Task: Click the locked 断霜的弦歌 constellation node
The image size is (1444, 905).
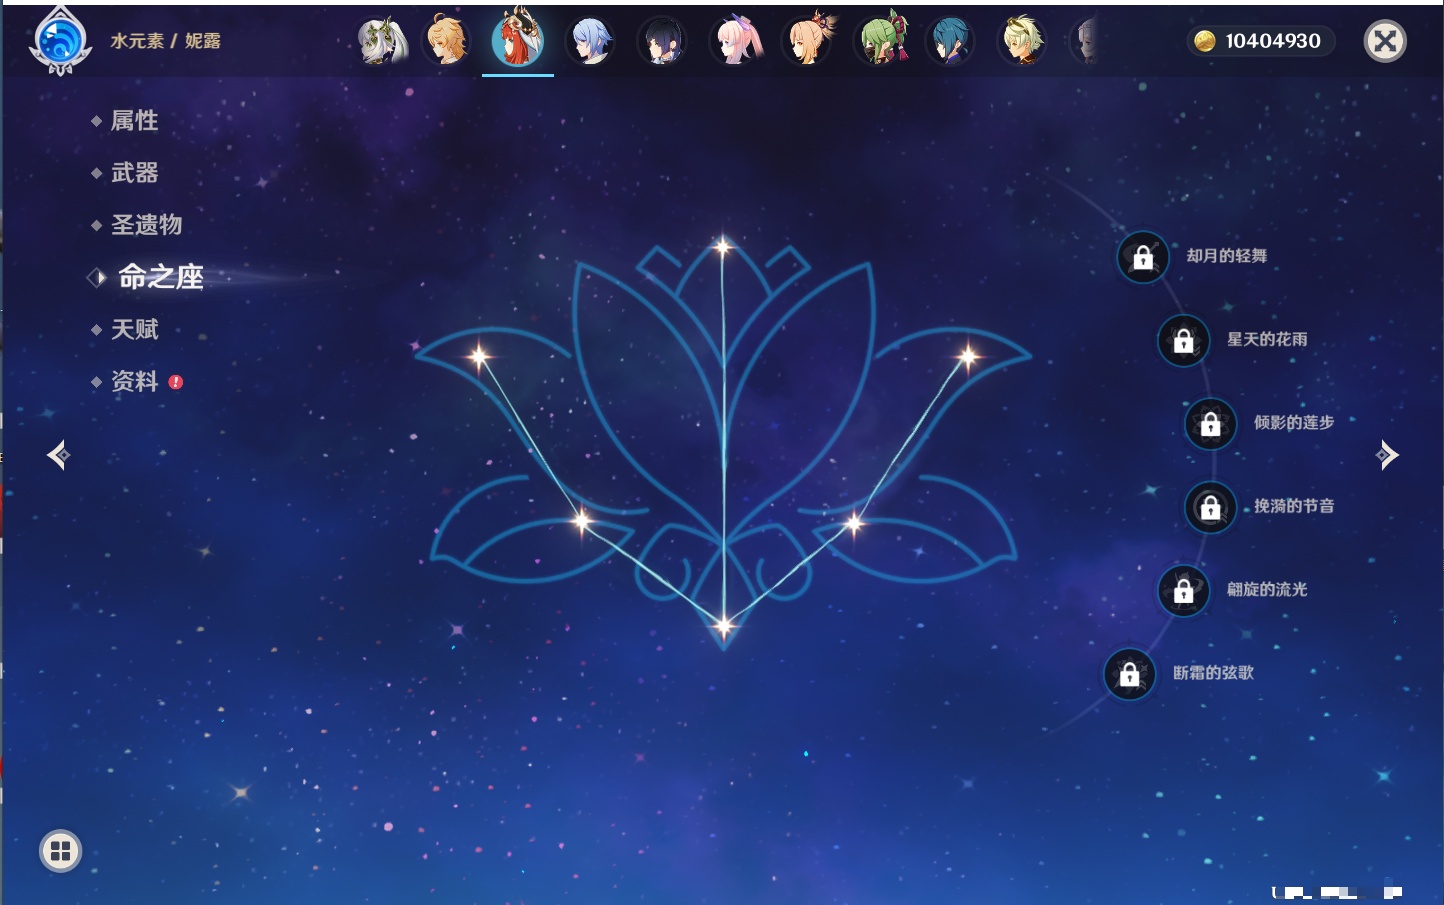Action: (x=1129, y=674)
